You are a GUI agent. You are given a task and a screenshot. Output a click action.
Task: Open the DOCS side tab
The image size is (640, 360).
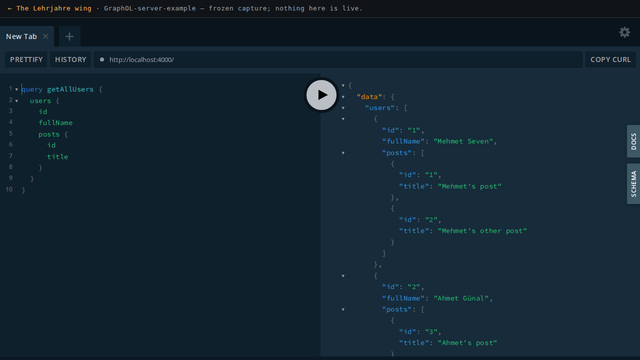[x=633, y=141]
